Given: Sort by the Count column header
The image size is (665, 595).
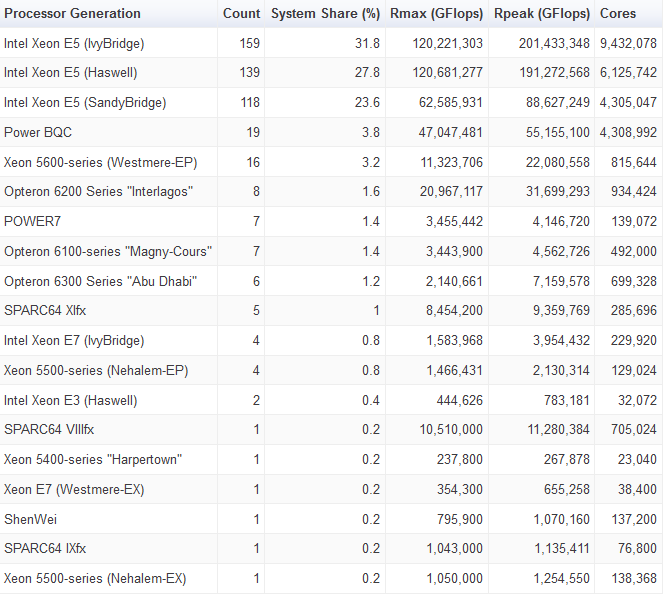Looking at the screenshot, I should [x=241, y=14].
